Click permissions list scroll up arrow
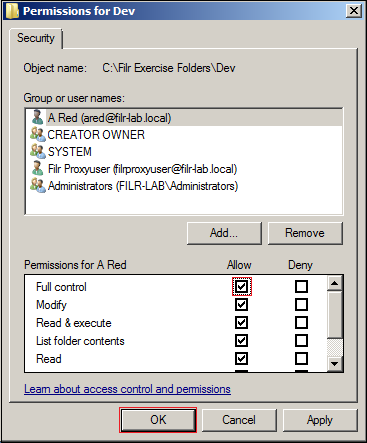The height and width of the screenshot is (443, 367). click(334, 283)
